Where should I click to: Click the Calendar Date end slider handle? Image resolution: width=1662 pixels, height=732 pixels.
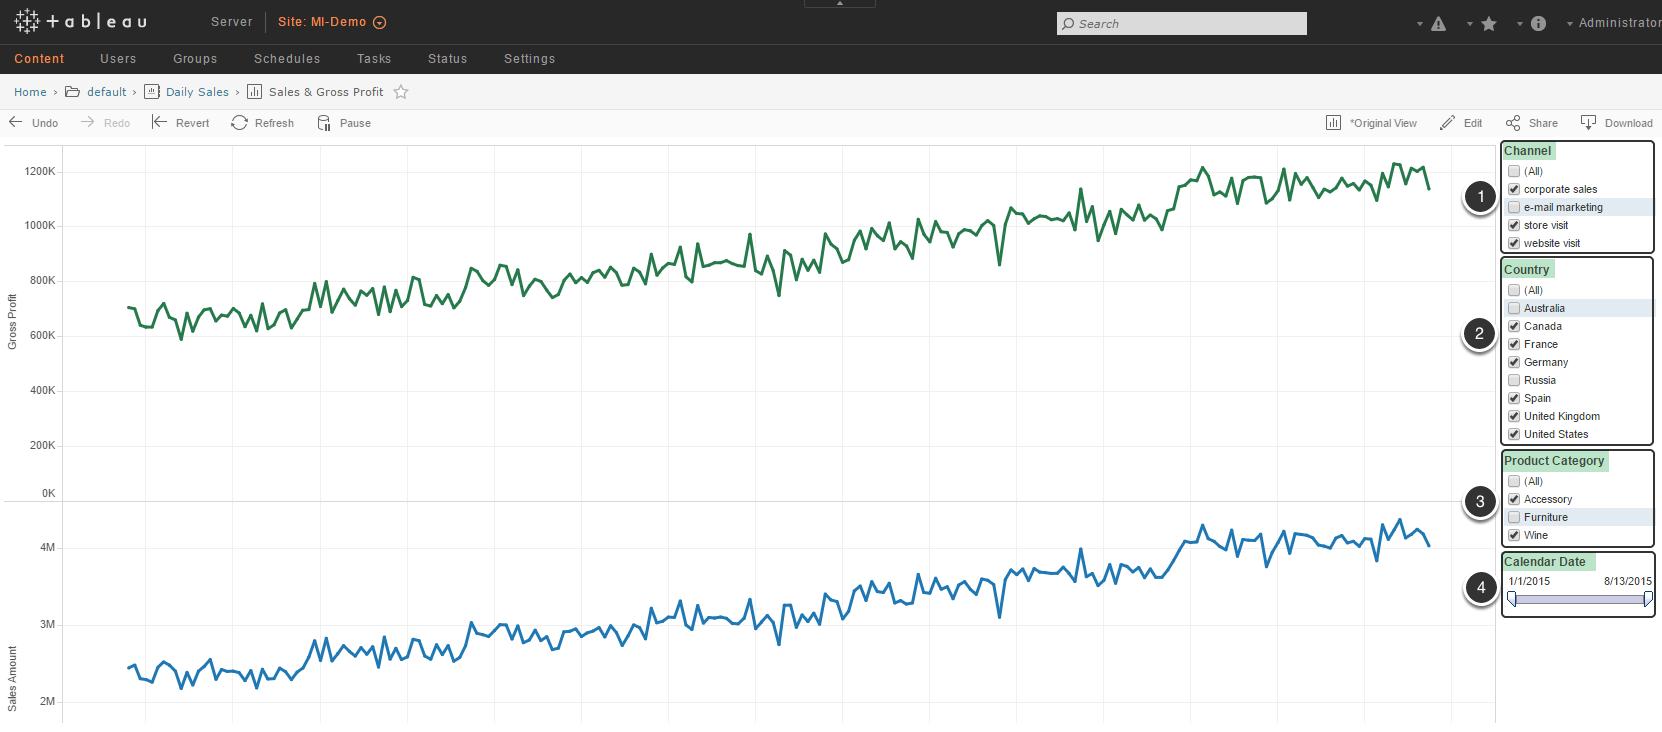point(1648,599)
